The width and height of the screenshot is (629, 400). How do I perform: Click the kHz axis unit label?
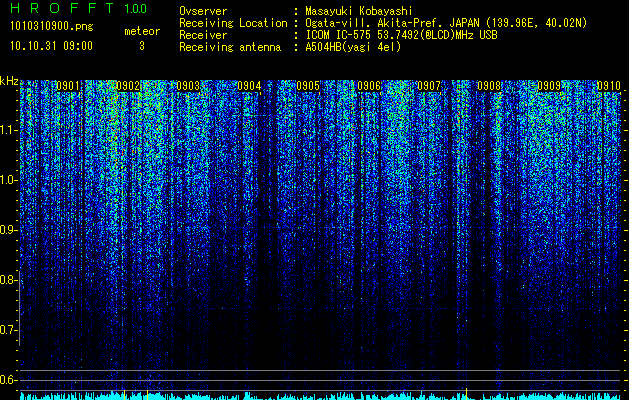(9, 81)
